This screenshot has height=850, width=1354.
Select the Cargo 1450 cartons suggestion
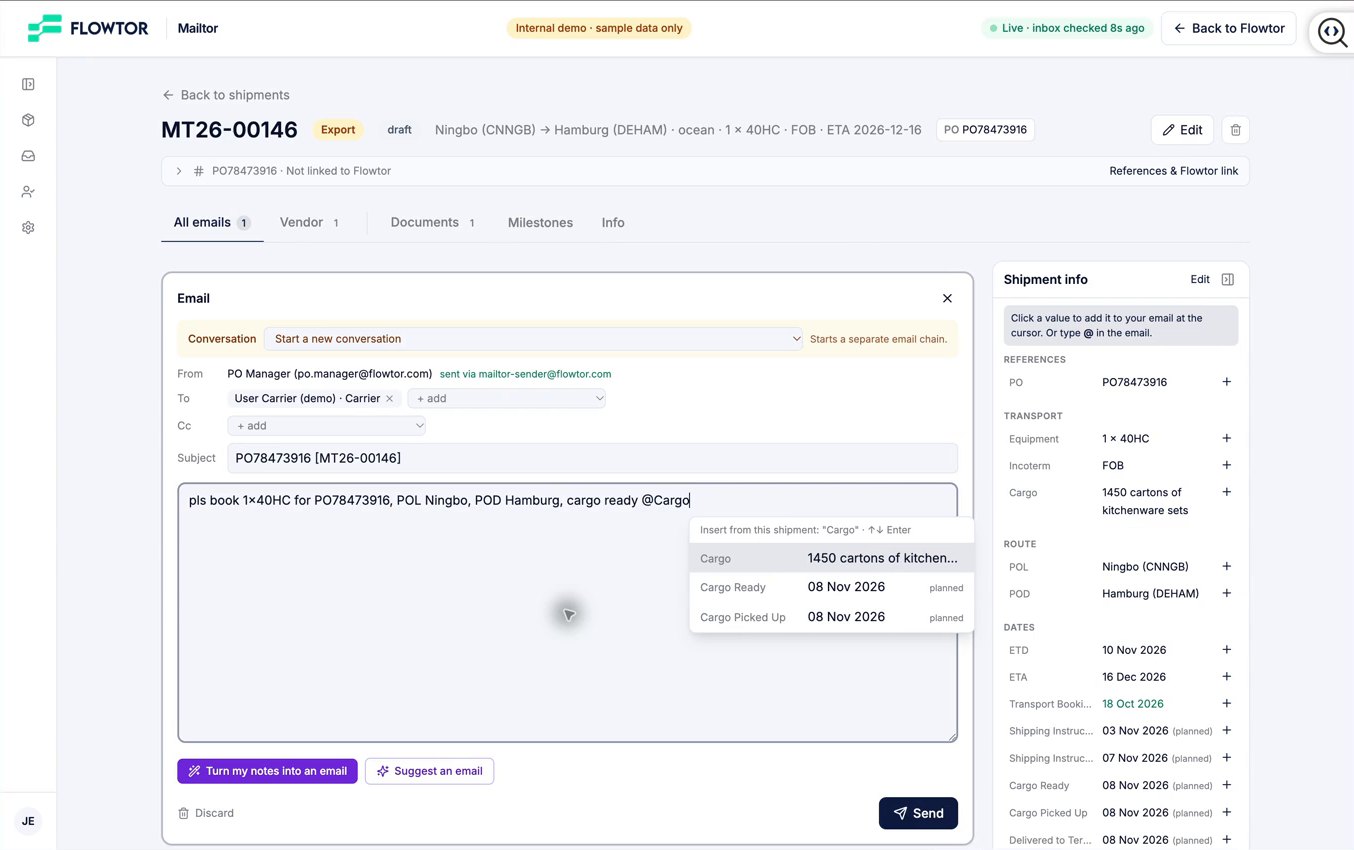click(x=831, y=558)
